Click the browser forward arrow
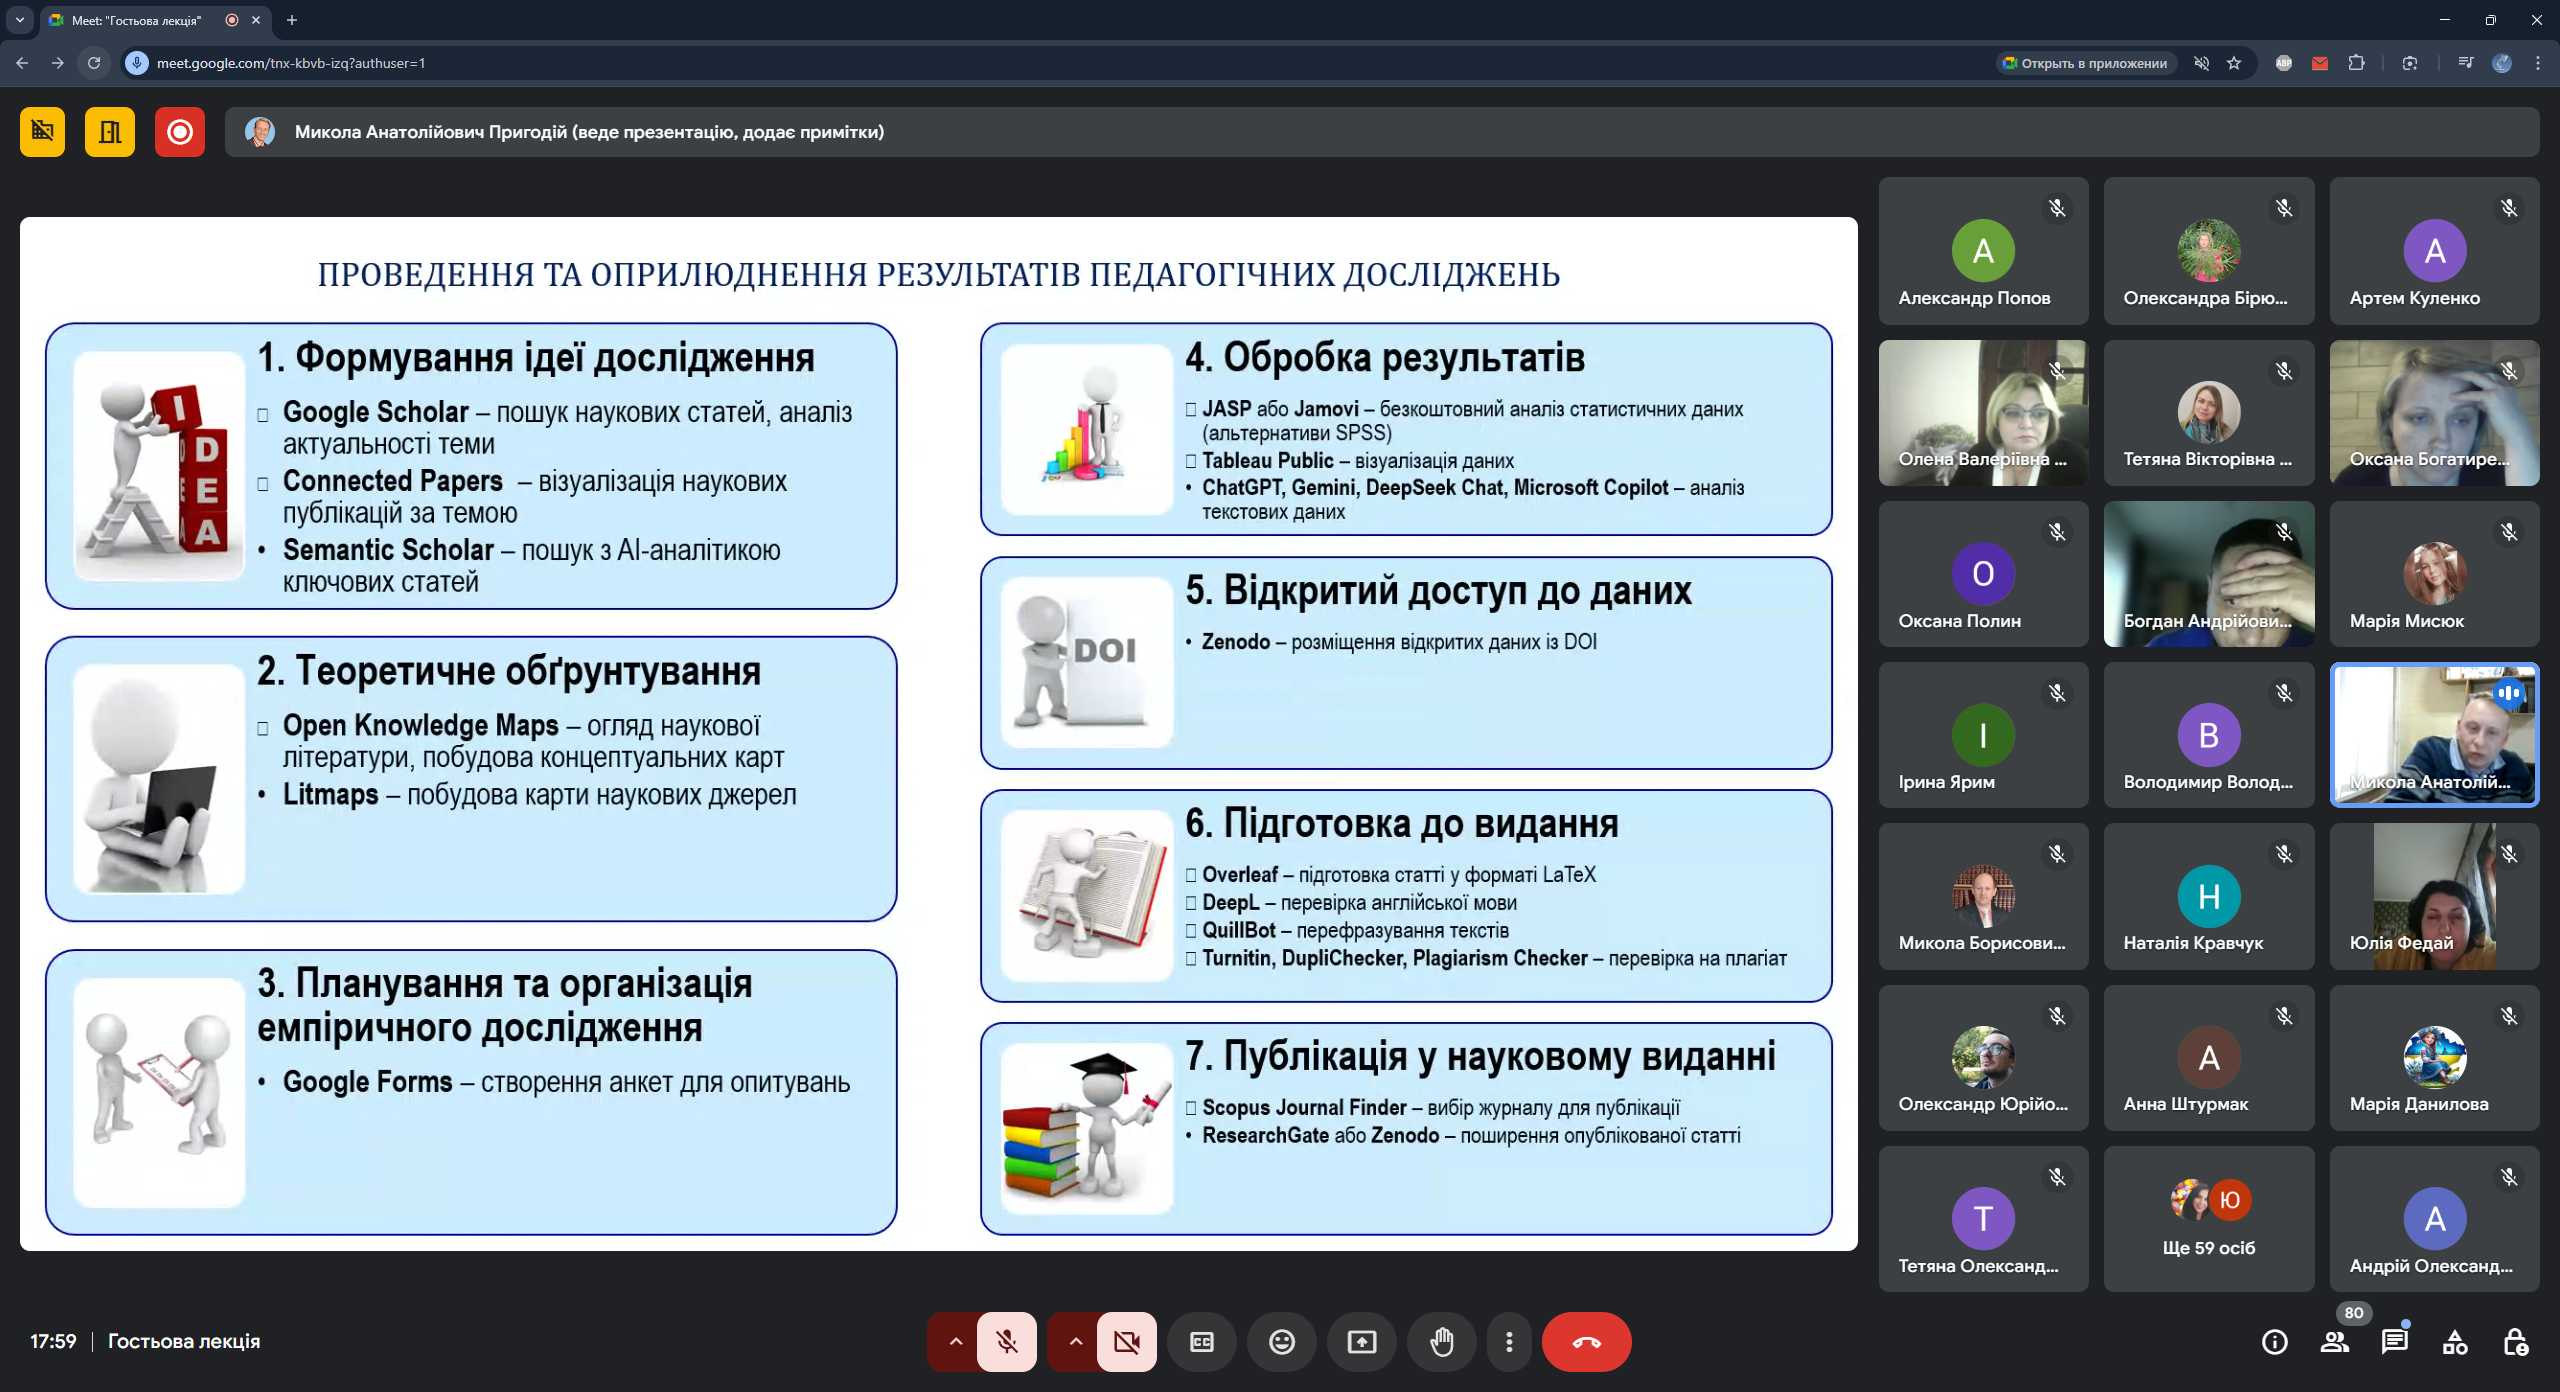 [58, 63]
